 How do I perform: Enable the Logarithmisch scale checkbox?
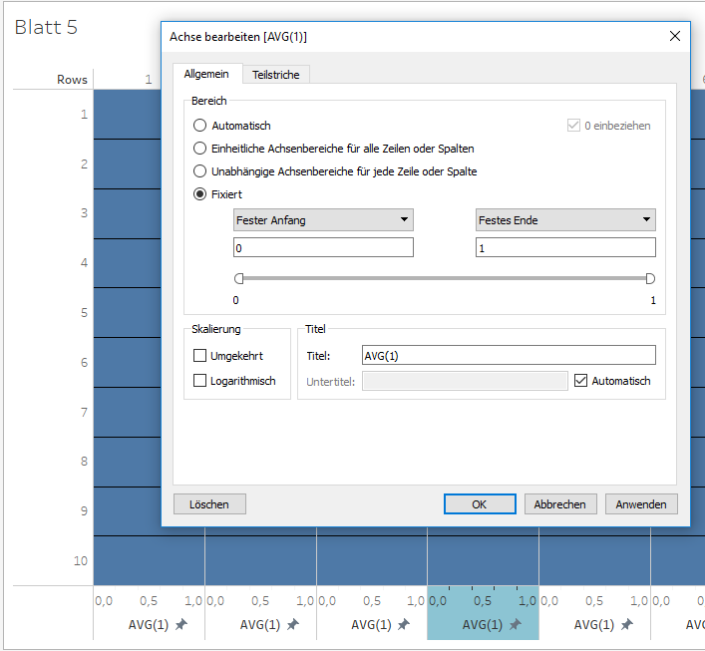(x=200, y=381)
